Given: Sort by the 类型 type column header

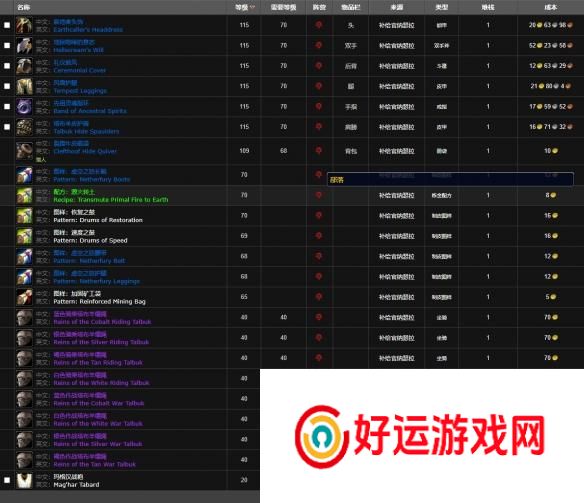Looking at the screenshot, I should click(x=441, y=7).
